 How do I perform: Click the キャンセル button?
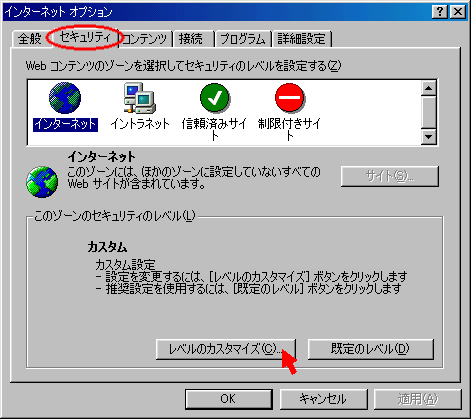tap(323, 399)
